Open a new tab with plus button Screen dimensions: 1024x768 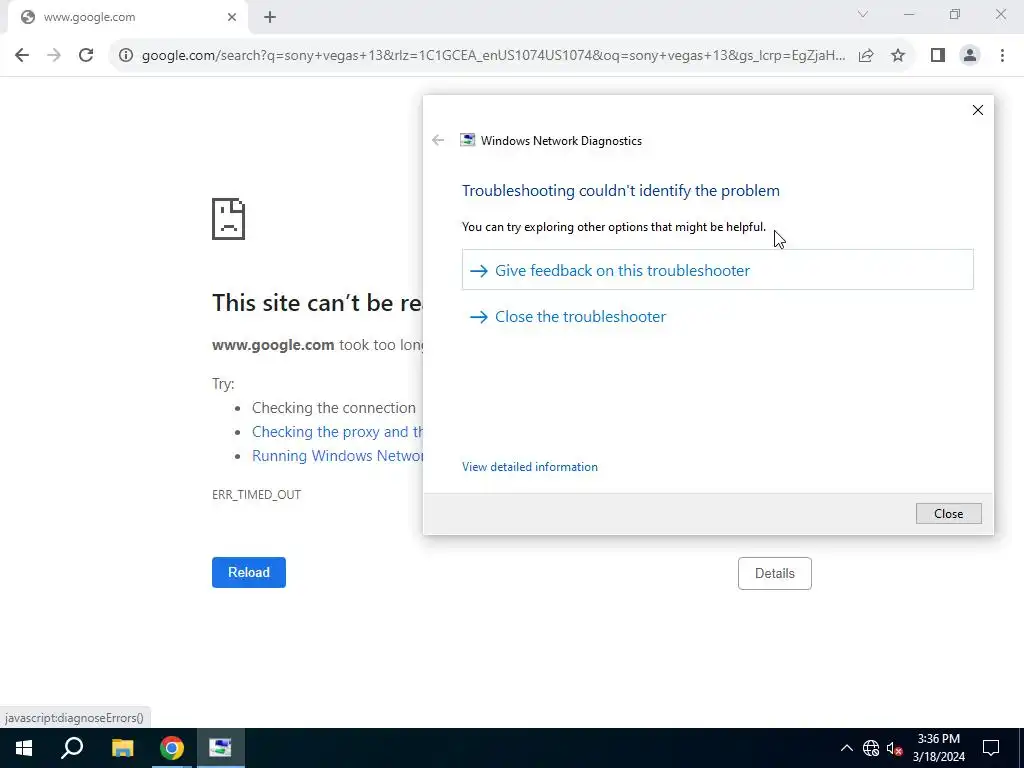tap(270, 18)
